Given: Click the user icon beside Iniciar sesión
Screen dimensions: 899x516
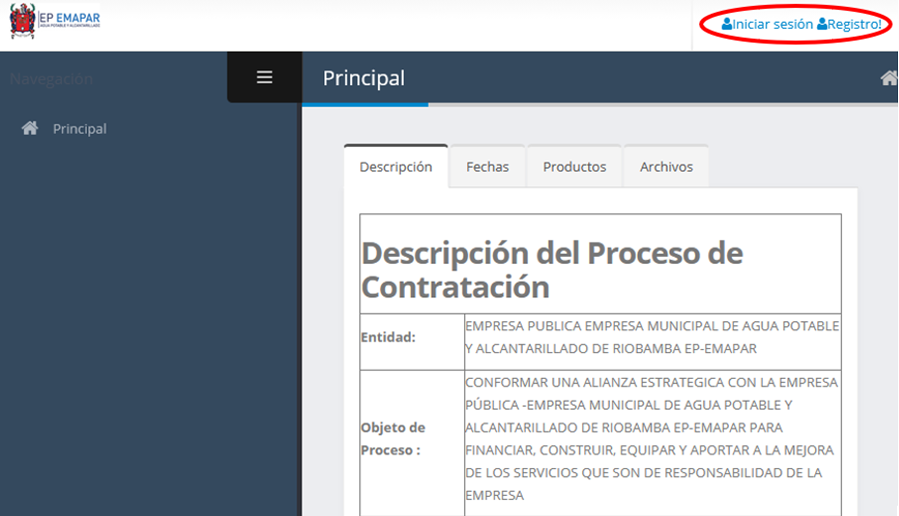Looking at the screenshot, I should coord(727,24).
